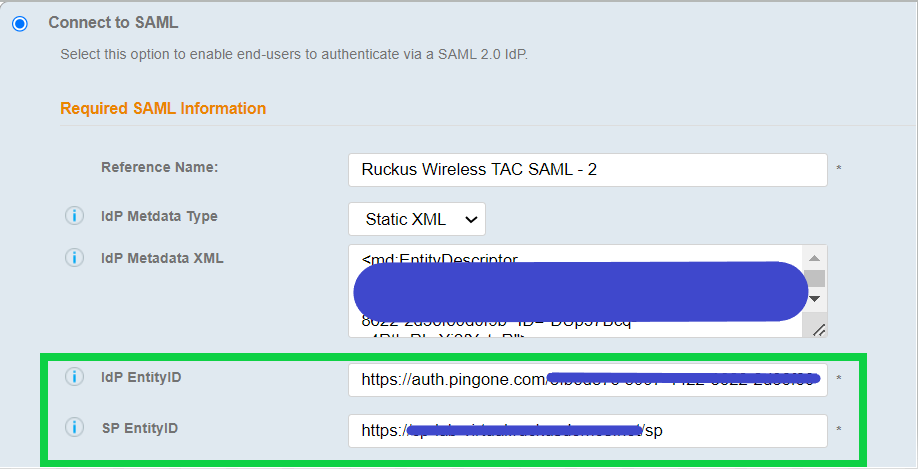Click the Required SAML Information heading

[163, 108]
